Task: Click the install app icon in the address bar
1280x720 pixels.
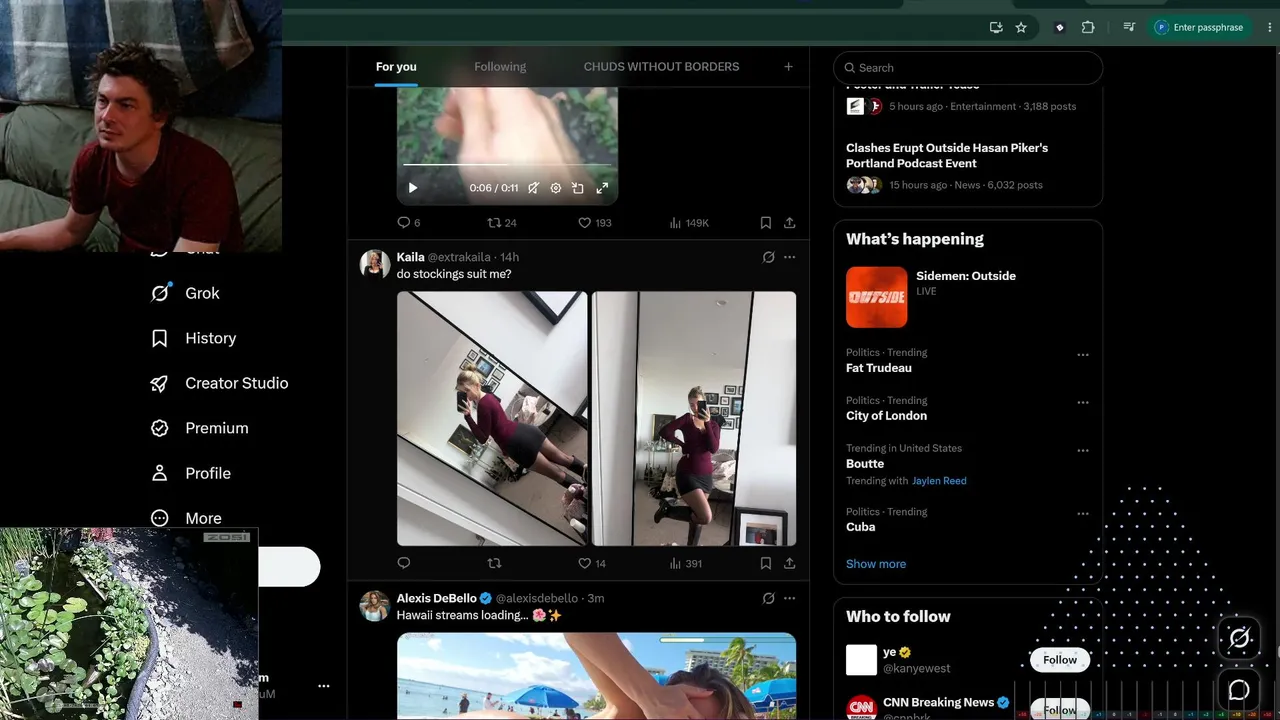Action: coord(996,28)
